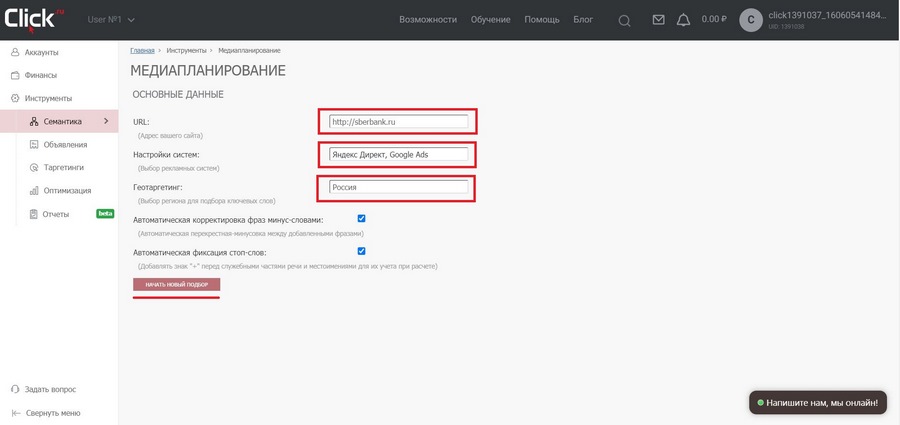This screenshot has height=425, width=900.
Task: Expand the User №1 dropdown
Action: (x=111, y=20)
